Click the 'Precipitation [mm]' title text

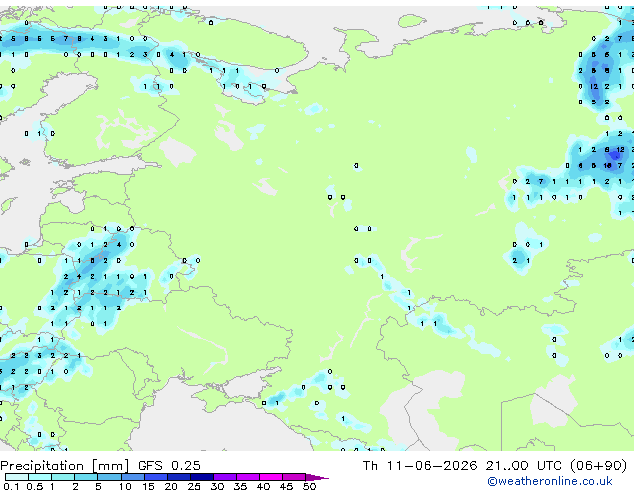click(x=64, y=466)
